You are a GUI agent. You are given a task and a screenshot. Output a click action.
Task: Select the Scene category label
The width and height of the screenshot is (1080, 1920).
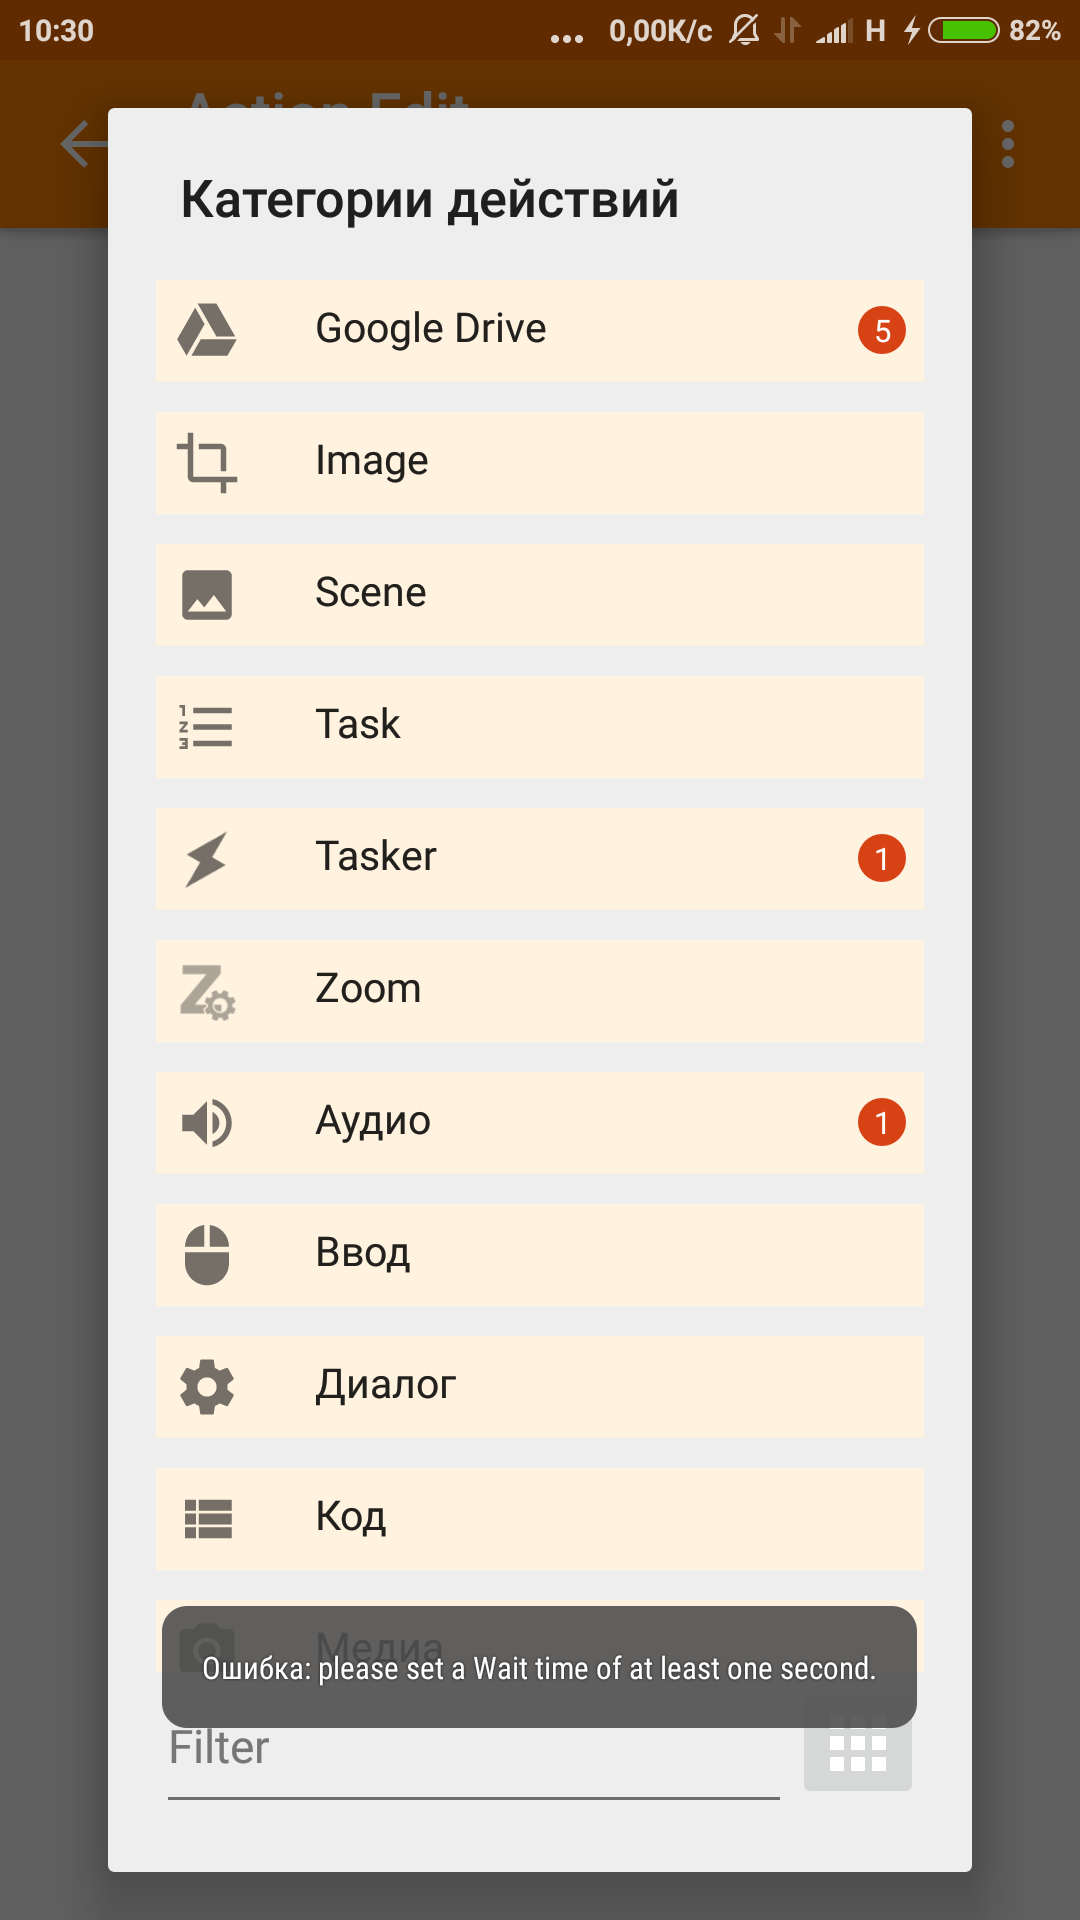coord(371,592)
